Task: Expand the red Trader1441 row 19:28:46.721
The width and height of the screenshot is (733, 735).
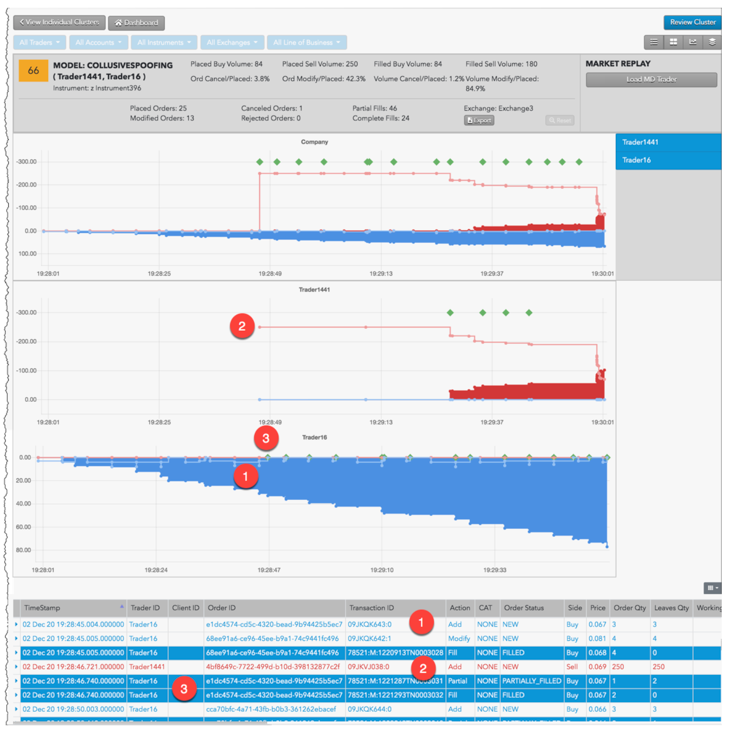Action: point(16,667)
